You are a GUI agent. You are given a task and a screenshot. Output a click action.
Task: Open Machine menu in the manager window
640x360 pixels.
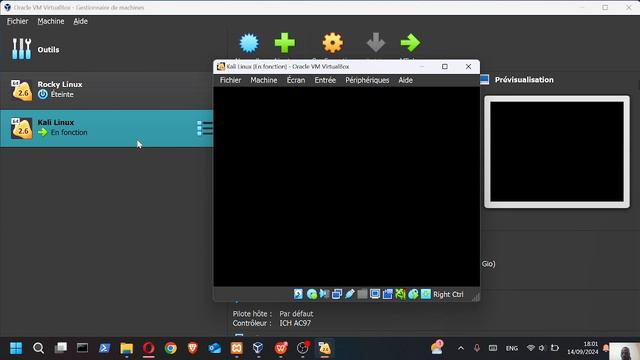(x=51, y=21)
